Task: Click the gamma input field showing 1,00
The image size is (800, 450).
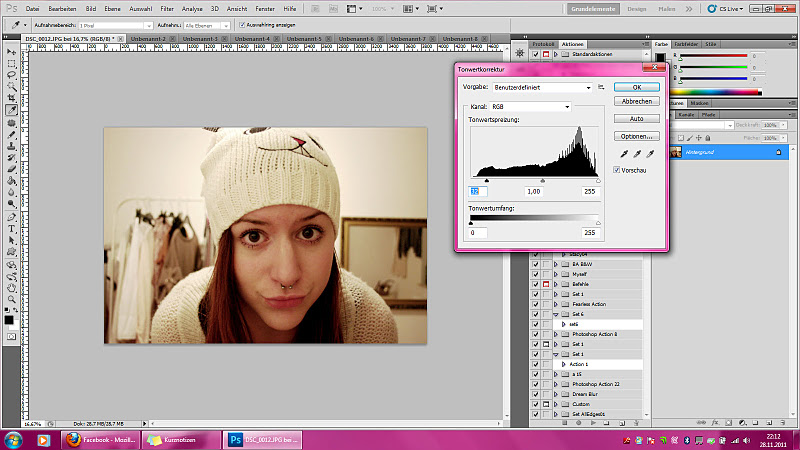Action: click(533, 191)
